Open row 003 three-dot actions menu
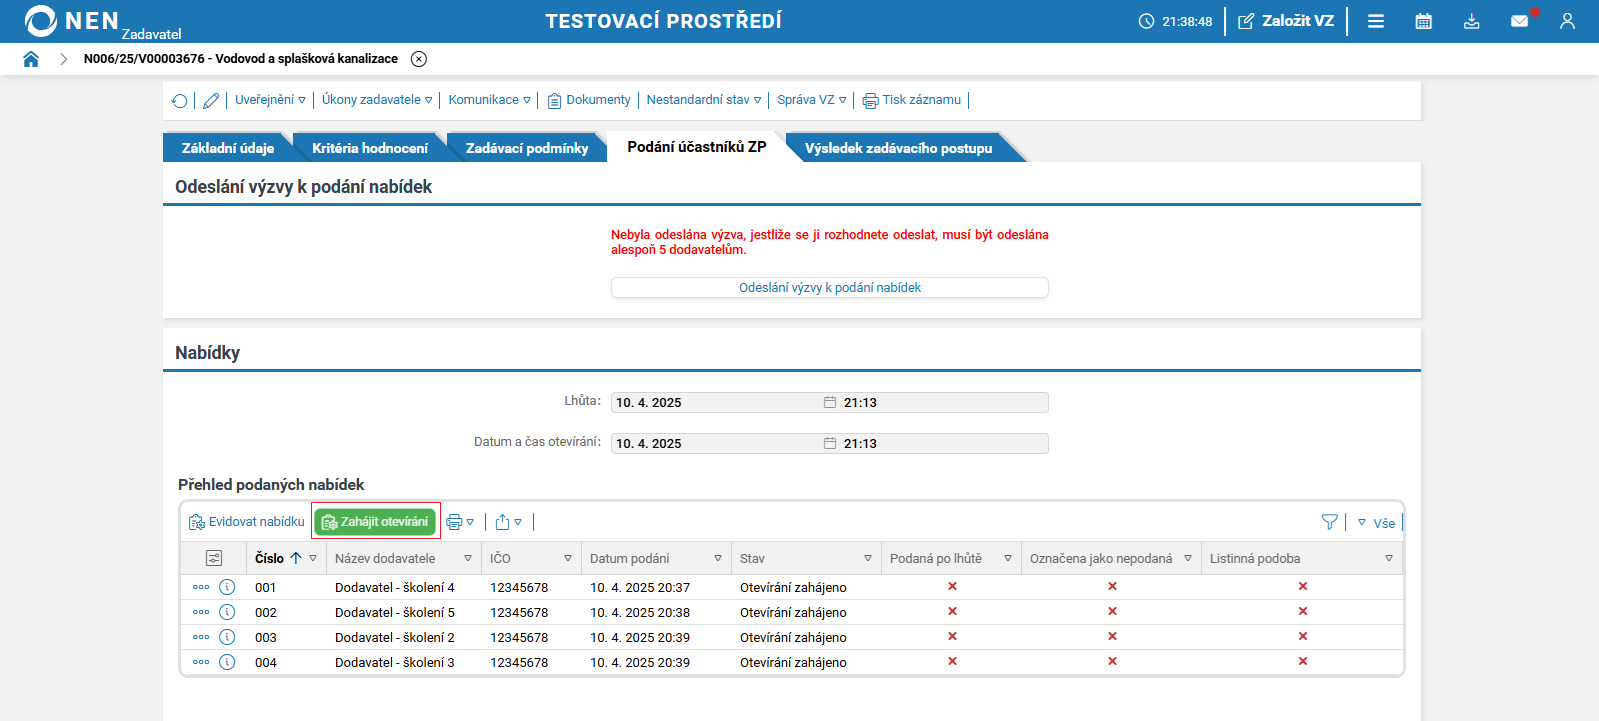This screenshot has height=721, width=1599. tap(201, 637)
